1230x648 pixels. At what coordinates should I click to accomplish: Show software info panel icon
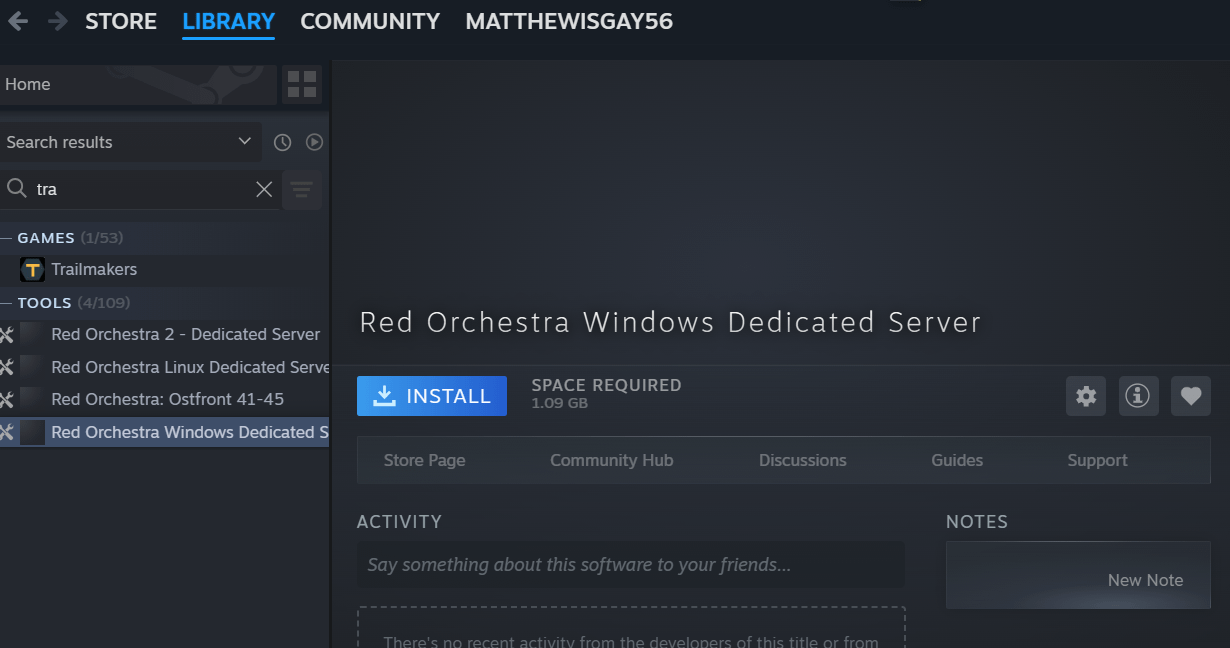pyautogui.click(x=1138, y=396)
